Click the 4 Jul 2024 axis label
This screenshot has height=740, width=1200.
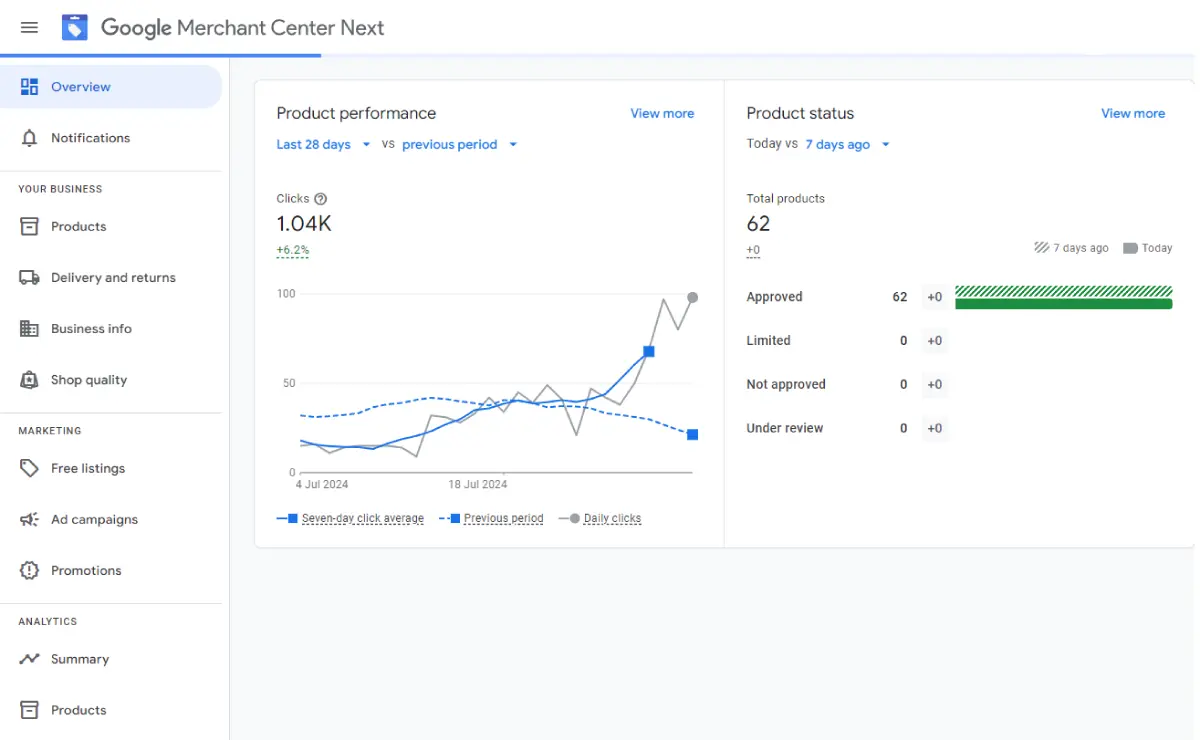pyautogui.click(x=322, y=485)
